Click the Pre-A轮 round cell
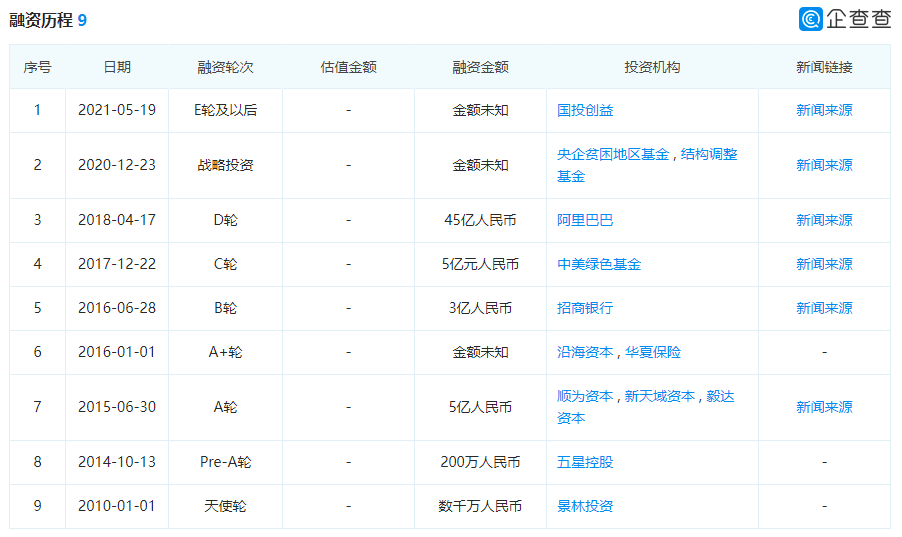 click(x=225, y=462)
